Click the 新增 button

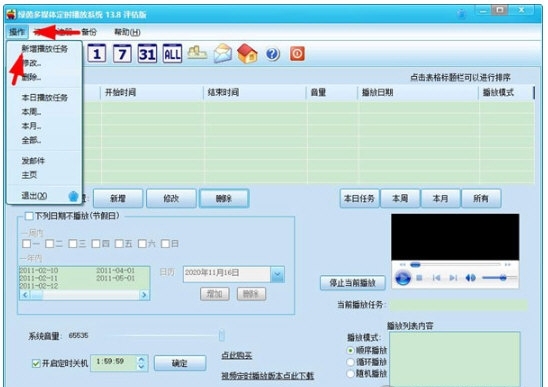coord(118,199)
